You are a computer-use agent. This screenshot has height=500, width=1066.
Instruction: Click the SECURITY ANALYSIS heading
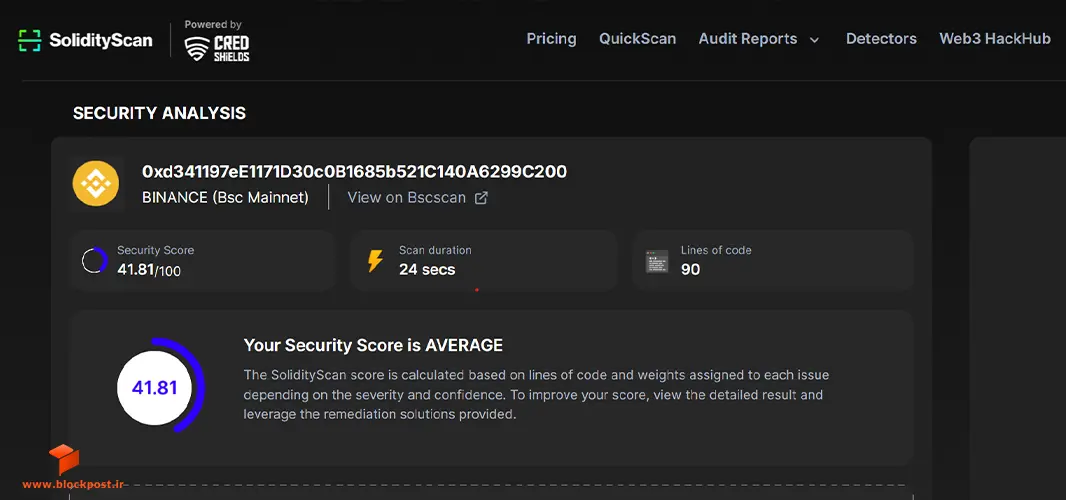[159, 114]
